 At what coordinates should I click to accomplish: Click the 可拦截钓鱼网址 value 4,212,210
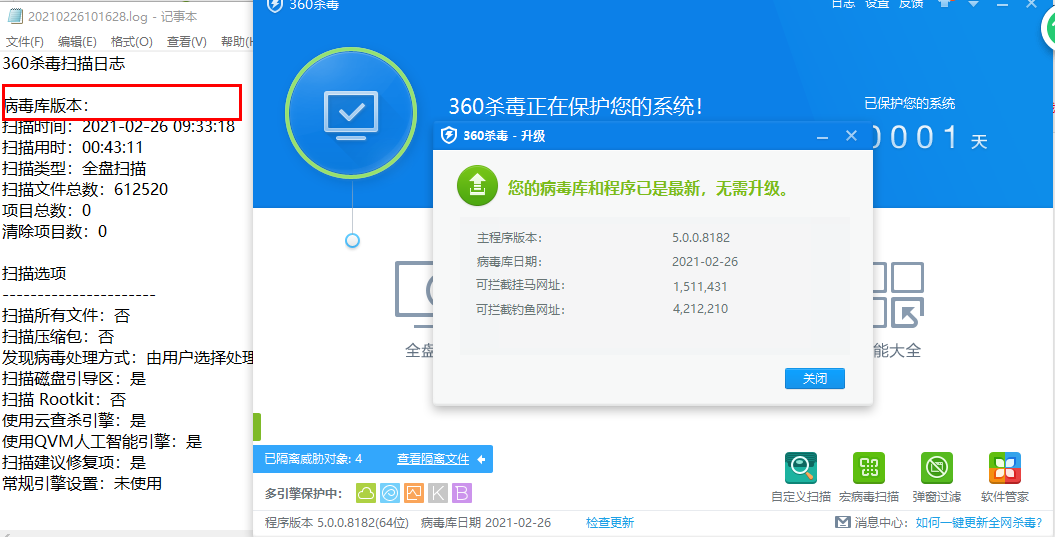click(700, 310)
